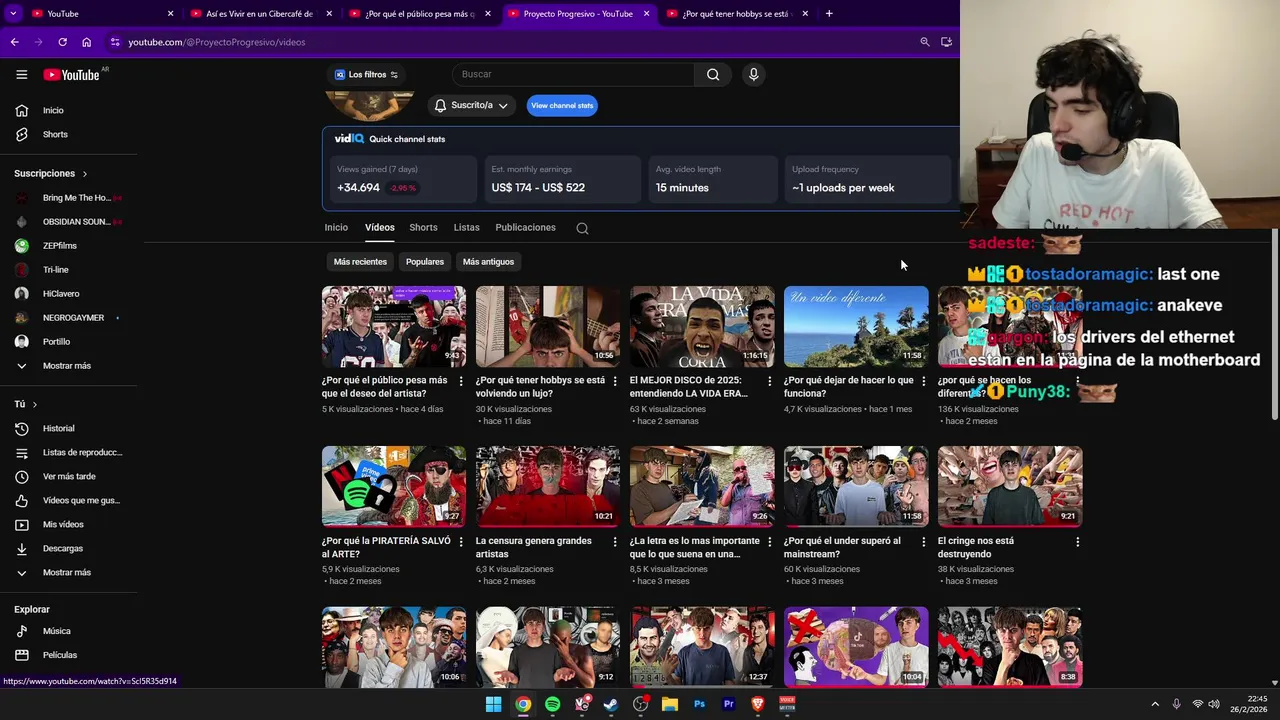Open Películas under Explorar

click(60, 655)
